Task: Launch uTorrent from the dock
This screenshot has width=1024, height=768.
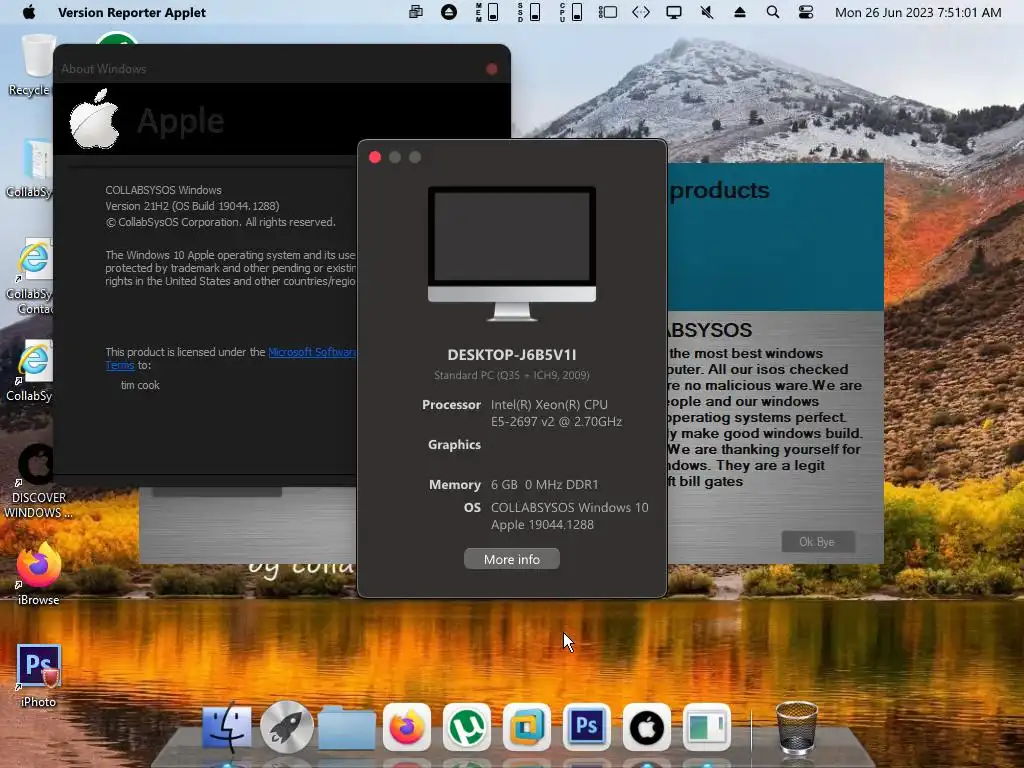Action: click(466, 727)
